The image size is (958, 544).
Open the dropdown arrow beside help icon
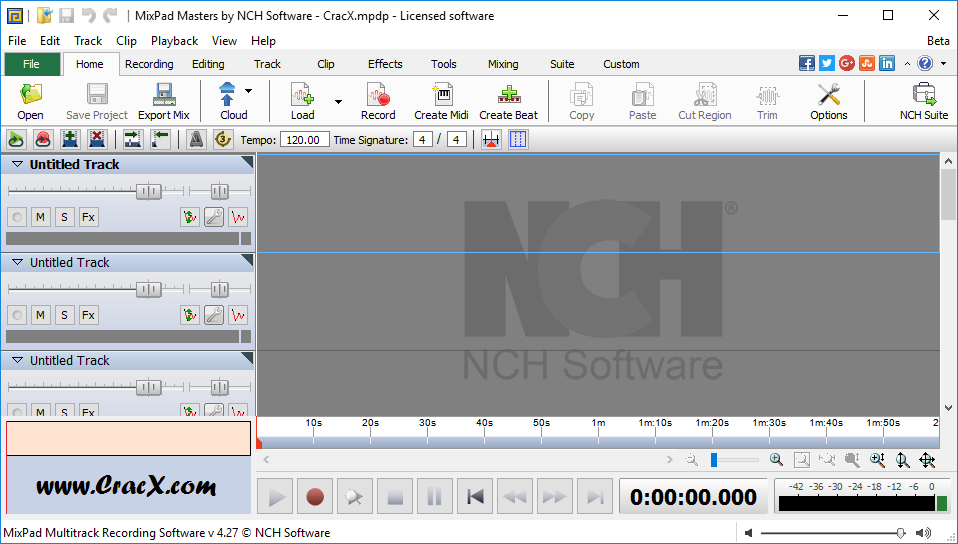tap(943, 63)
